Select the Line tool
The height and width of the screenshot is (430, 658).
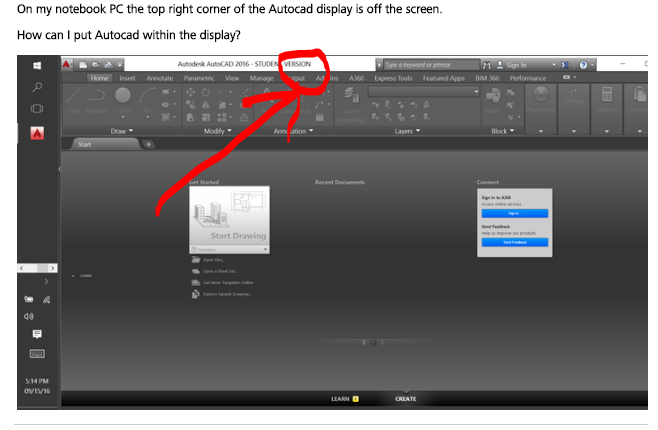(x=74, y=100)
